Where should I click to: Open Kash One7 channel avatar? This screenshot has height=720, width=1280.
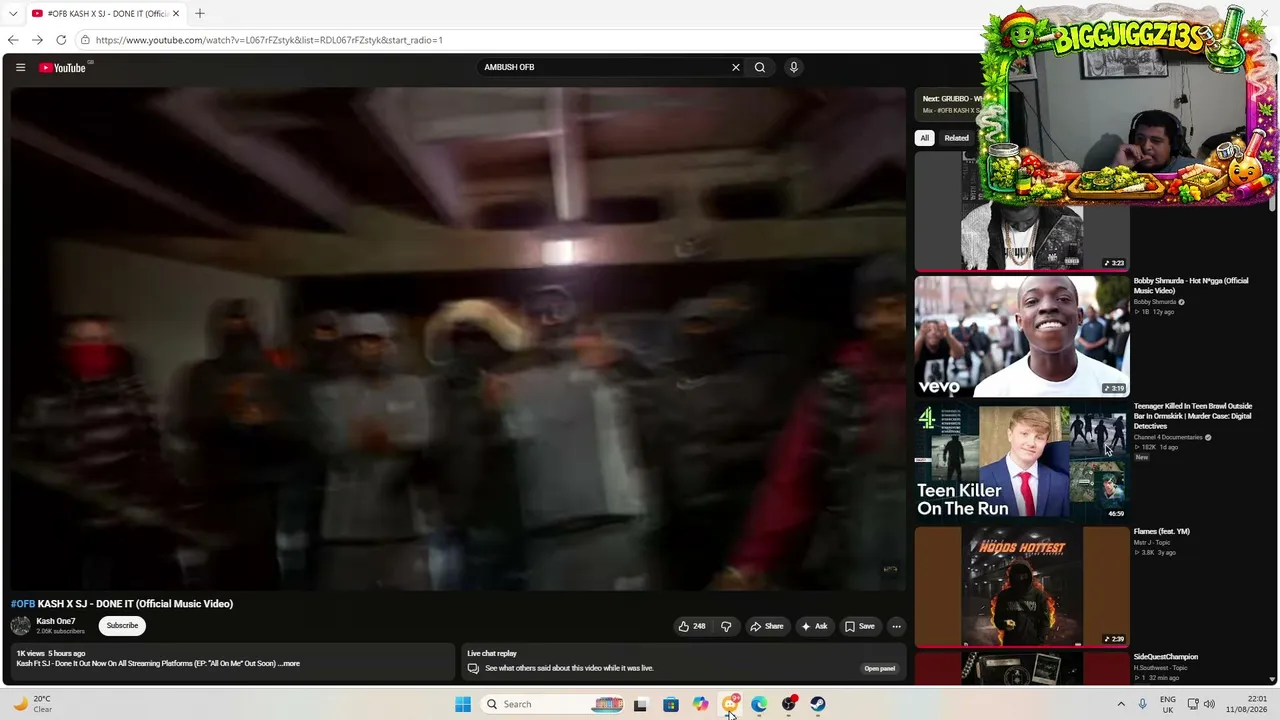pos(20,626)
